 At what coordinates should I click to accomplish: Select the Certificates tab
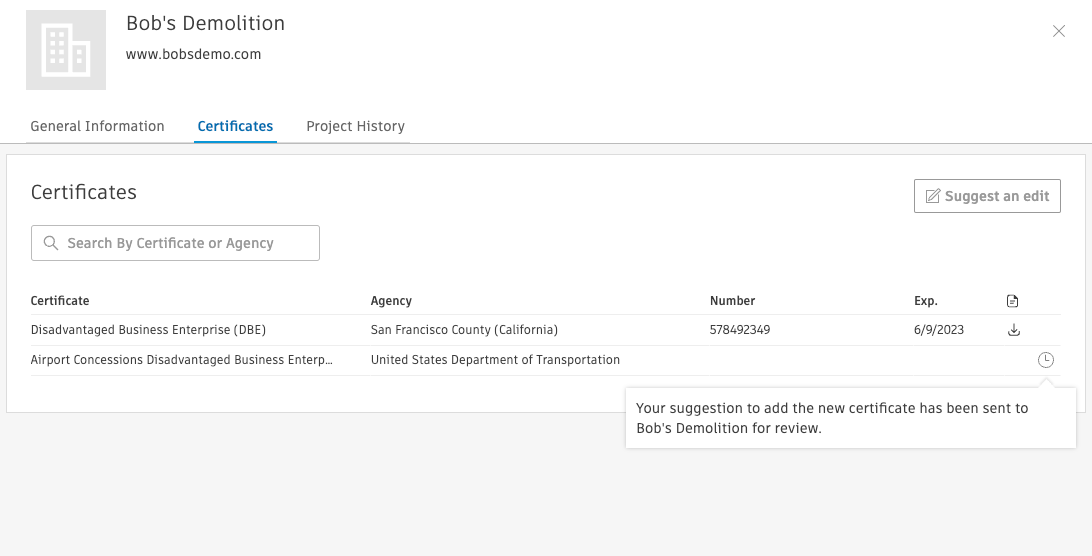(x=235, y=126)
